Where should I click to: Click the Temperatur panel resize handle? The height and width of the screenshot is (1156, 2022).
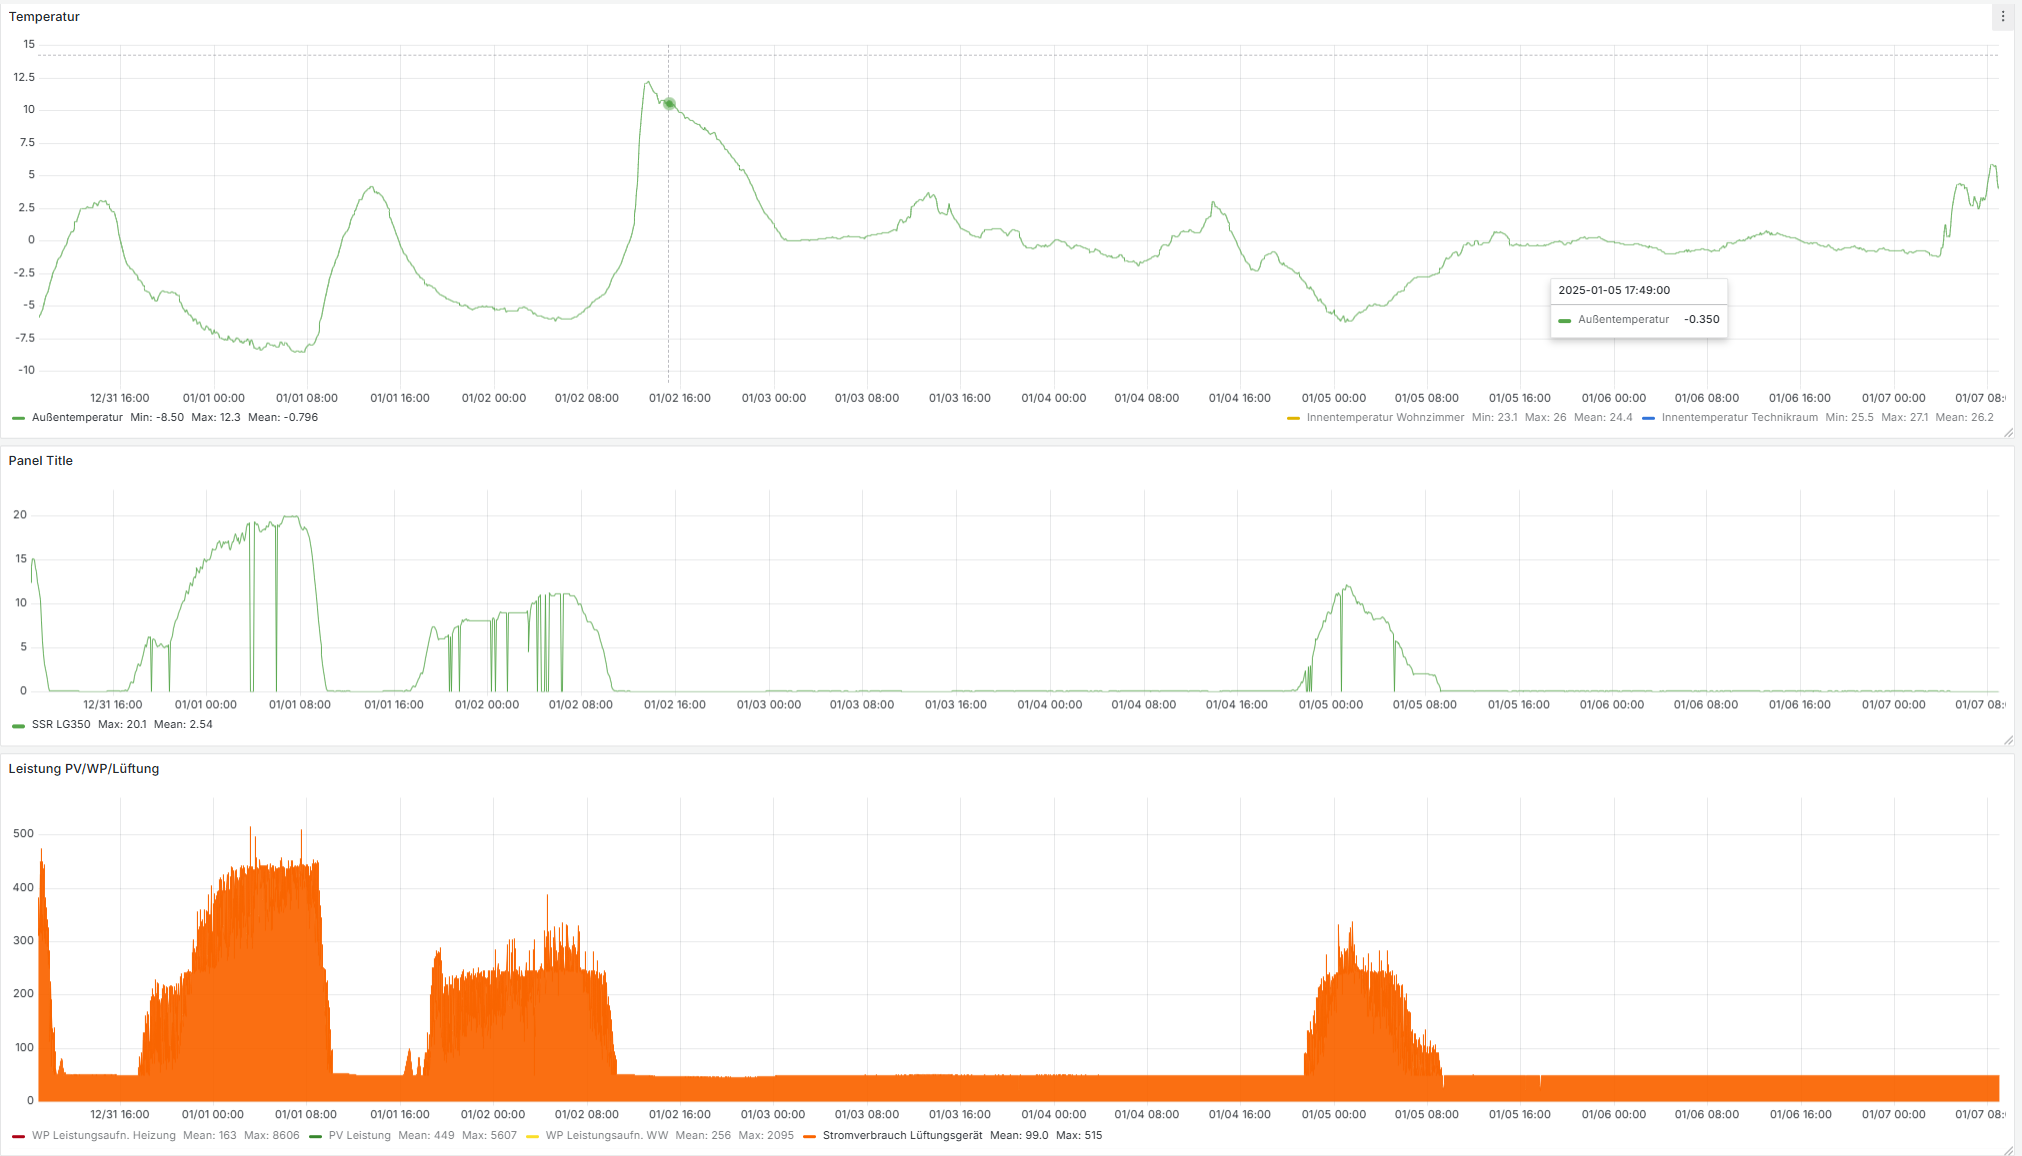pyautogui.click(x=2008, y=433)
